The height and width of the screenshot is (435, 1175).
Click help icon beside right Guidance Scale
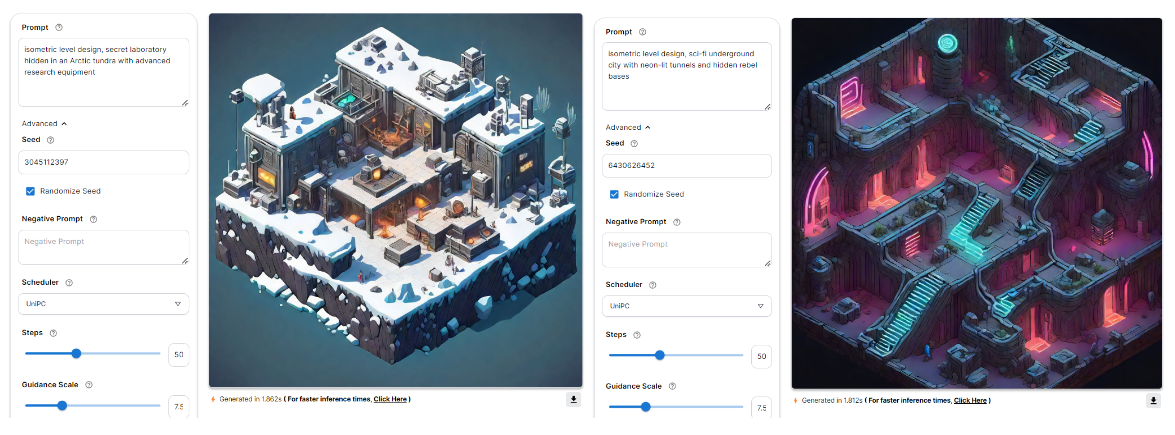point(672,386)
